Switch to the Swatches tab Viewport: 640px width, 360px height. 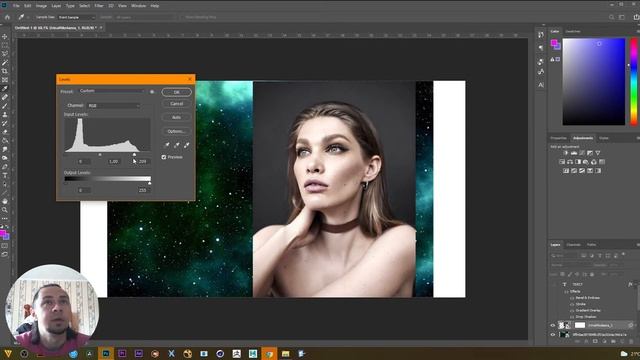tap(573, 31)
